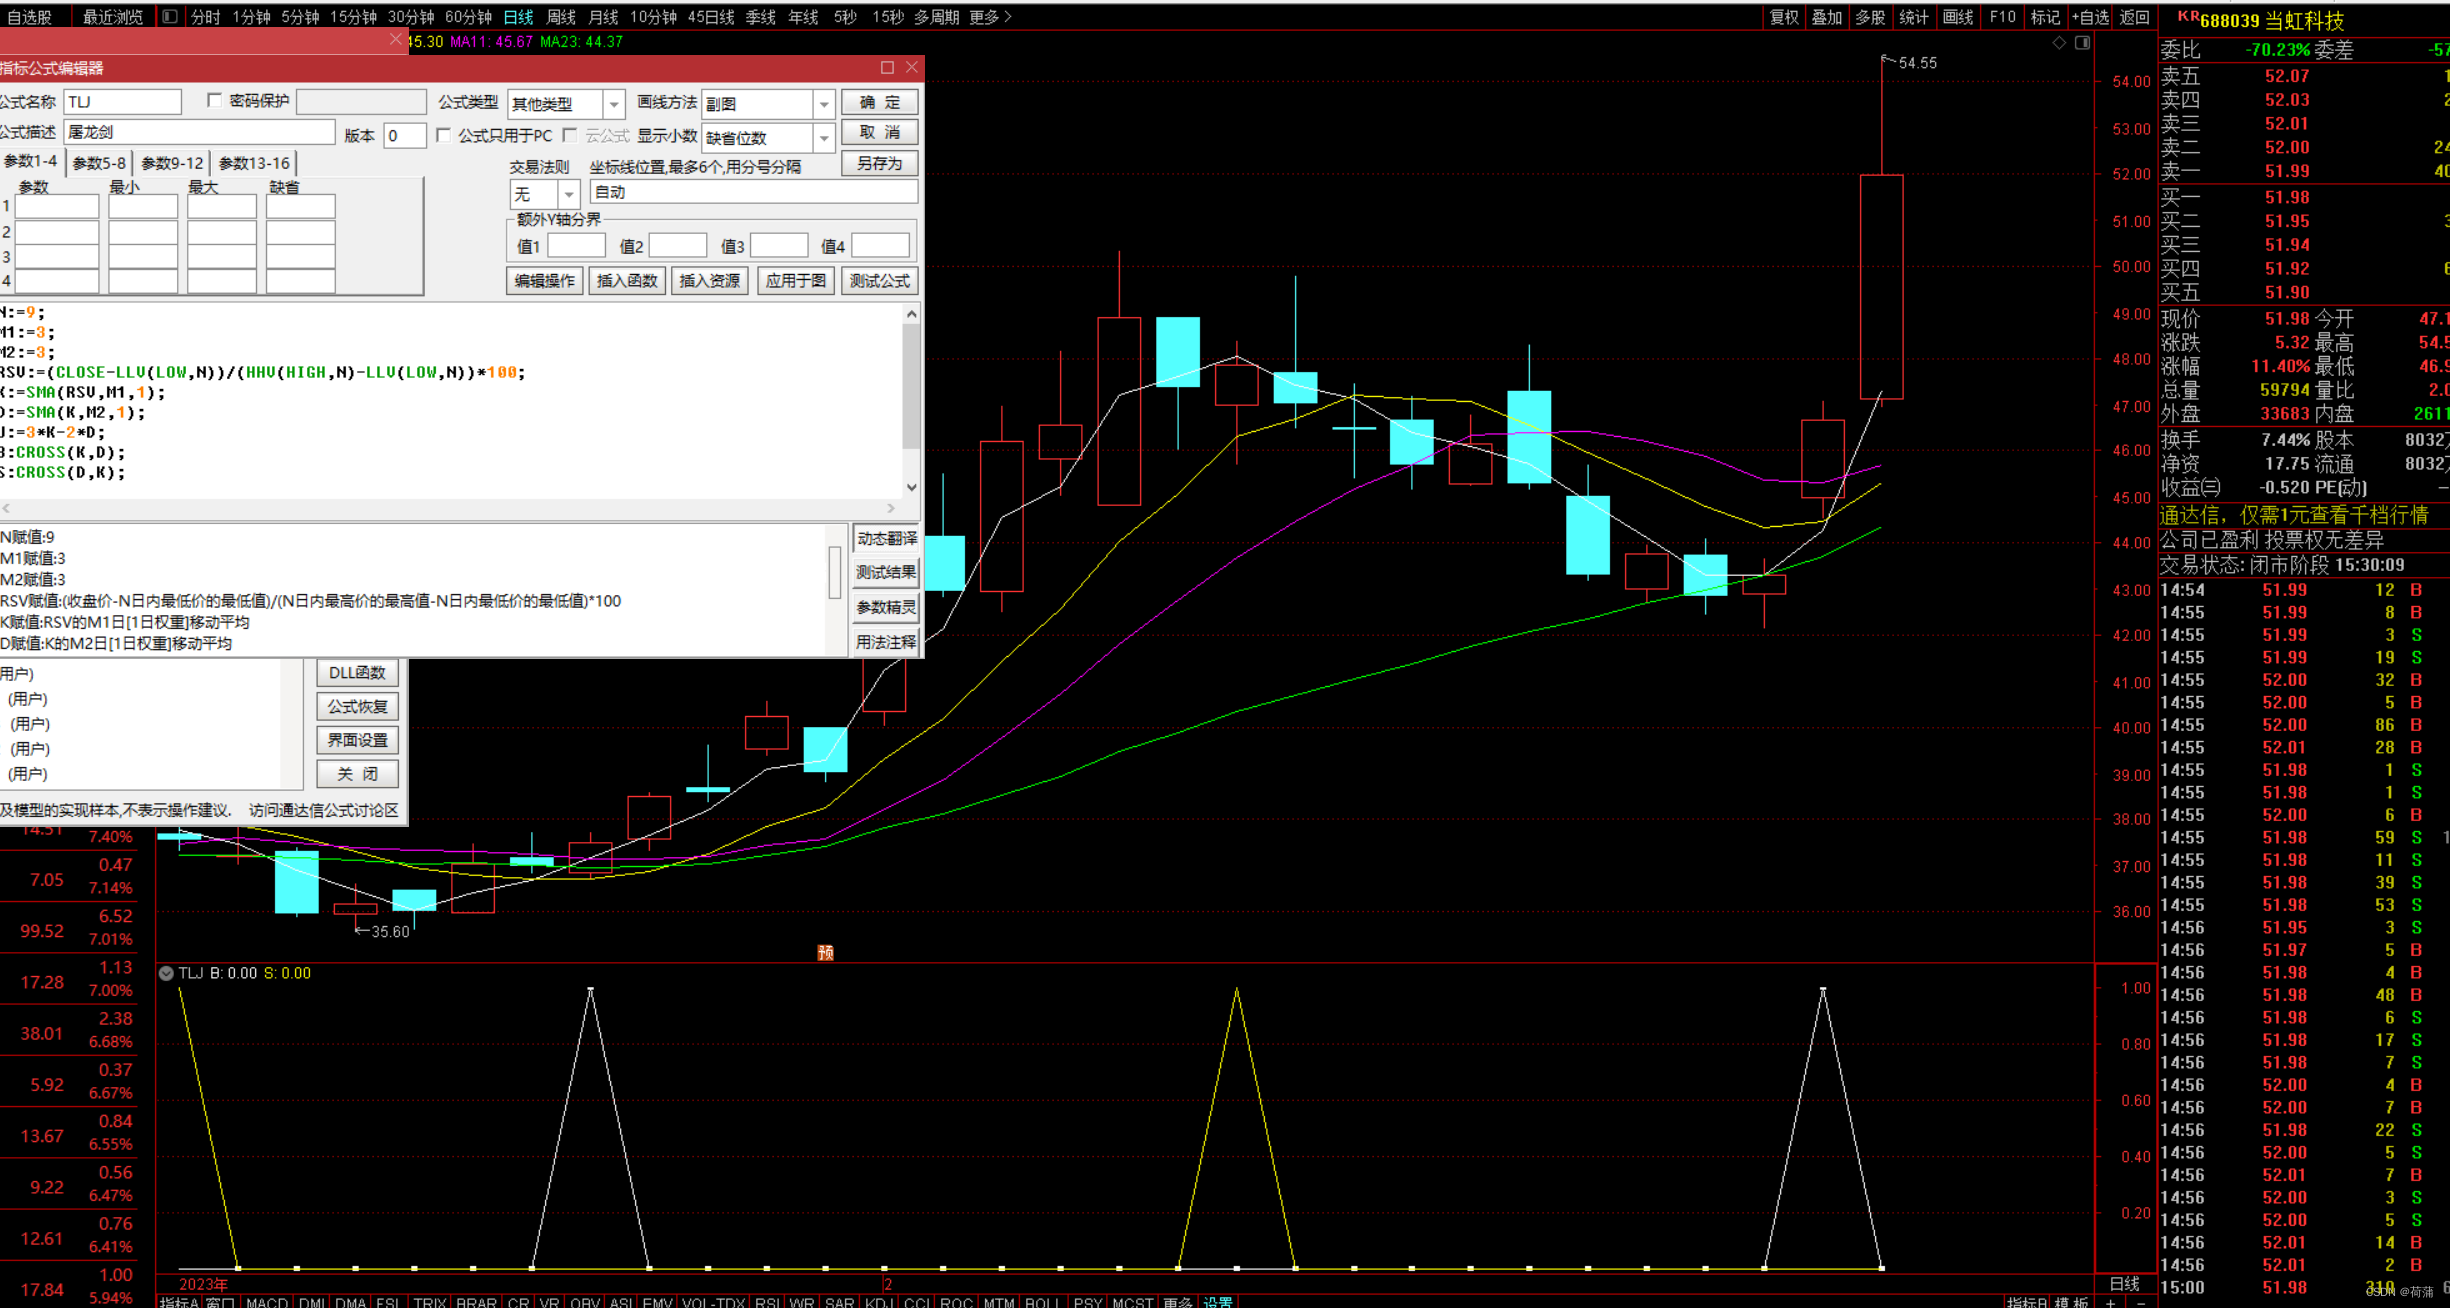Enable the 公式只用于PC checkbox

444,135
